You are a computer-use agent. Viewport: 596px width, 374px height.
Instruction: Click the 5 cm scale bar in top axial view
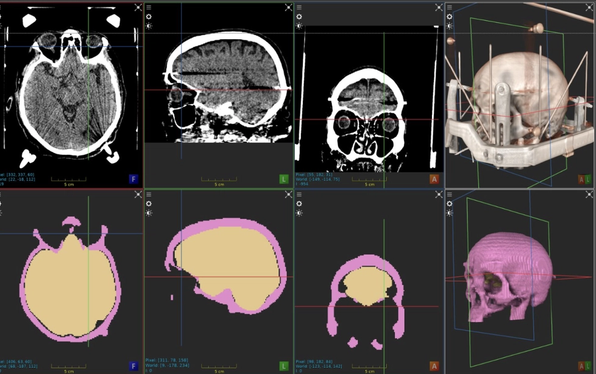[x=69, y=181]
